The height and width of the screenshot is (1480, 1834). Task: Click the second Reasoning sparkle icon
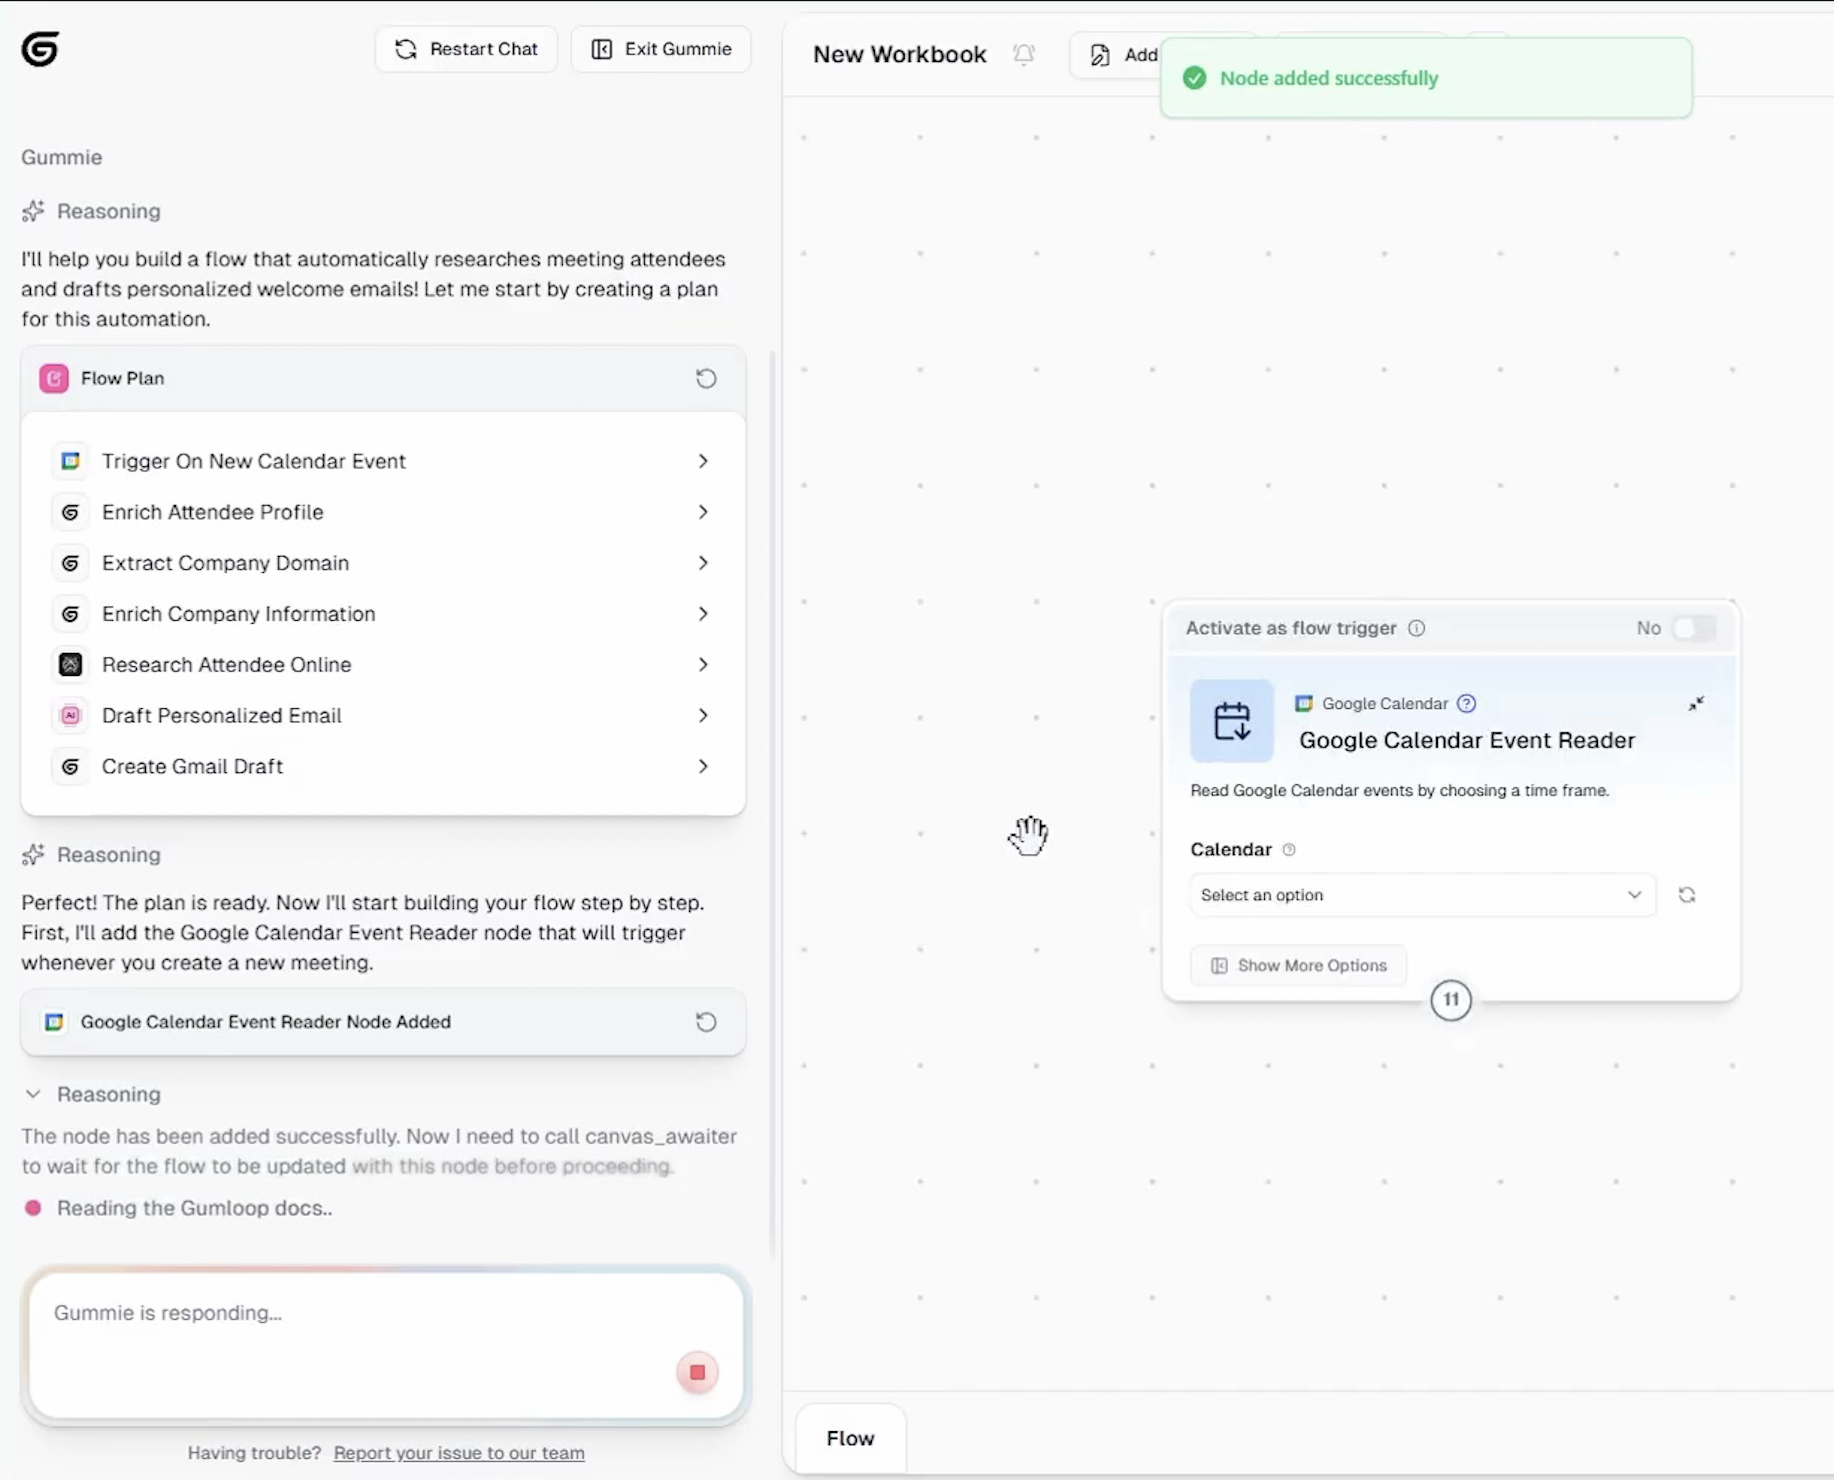(34, 855)
